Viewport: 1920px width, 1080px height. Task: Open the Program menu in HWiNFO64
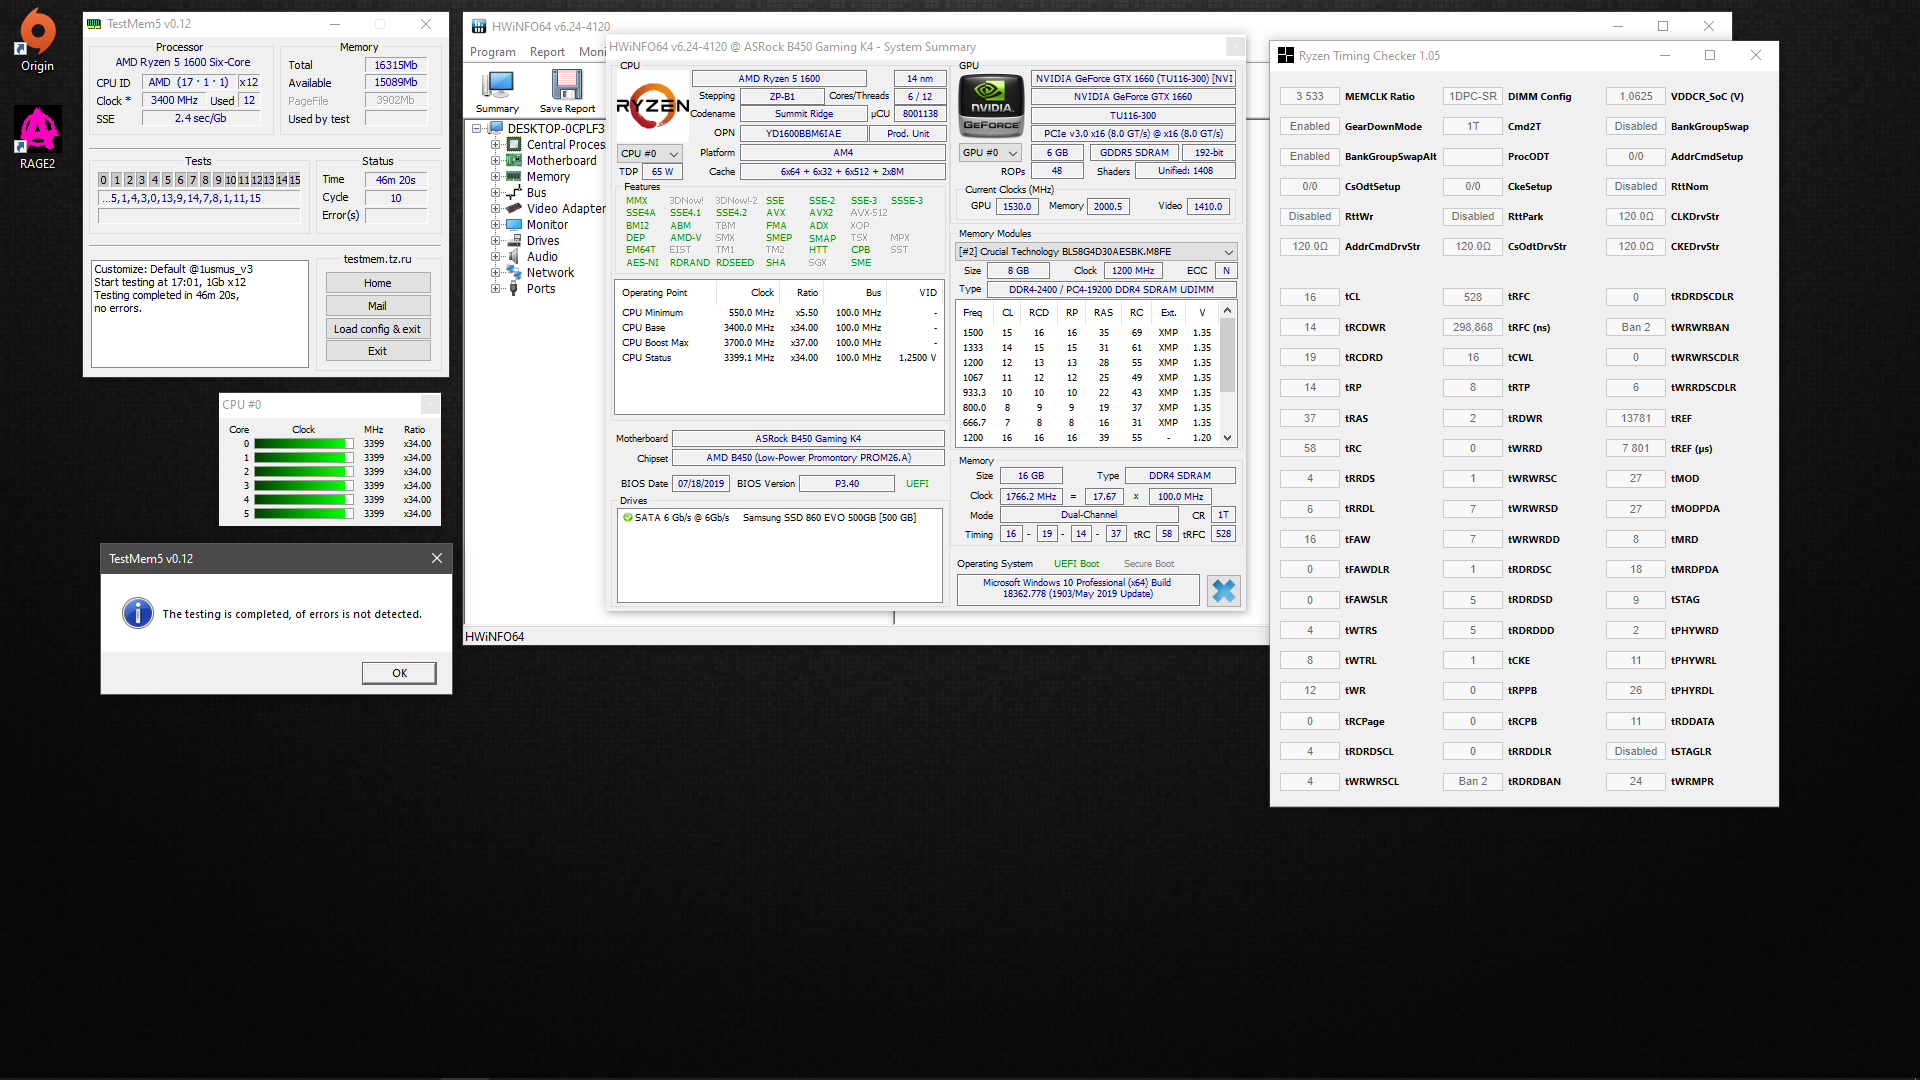493,52
